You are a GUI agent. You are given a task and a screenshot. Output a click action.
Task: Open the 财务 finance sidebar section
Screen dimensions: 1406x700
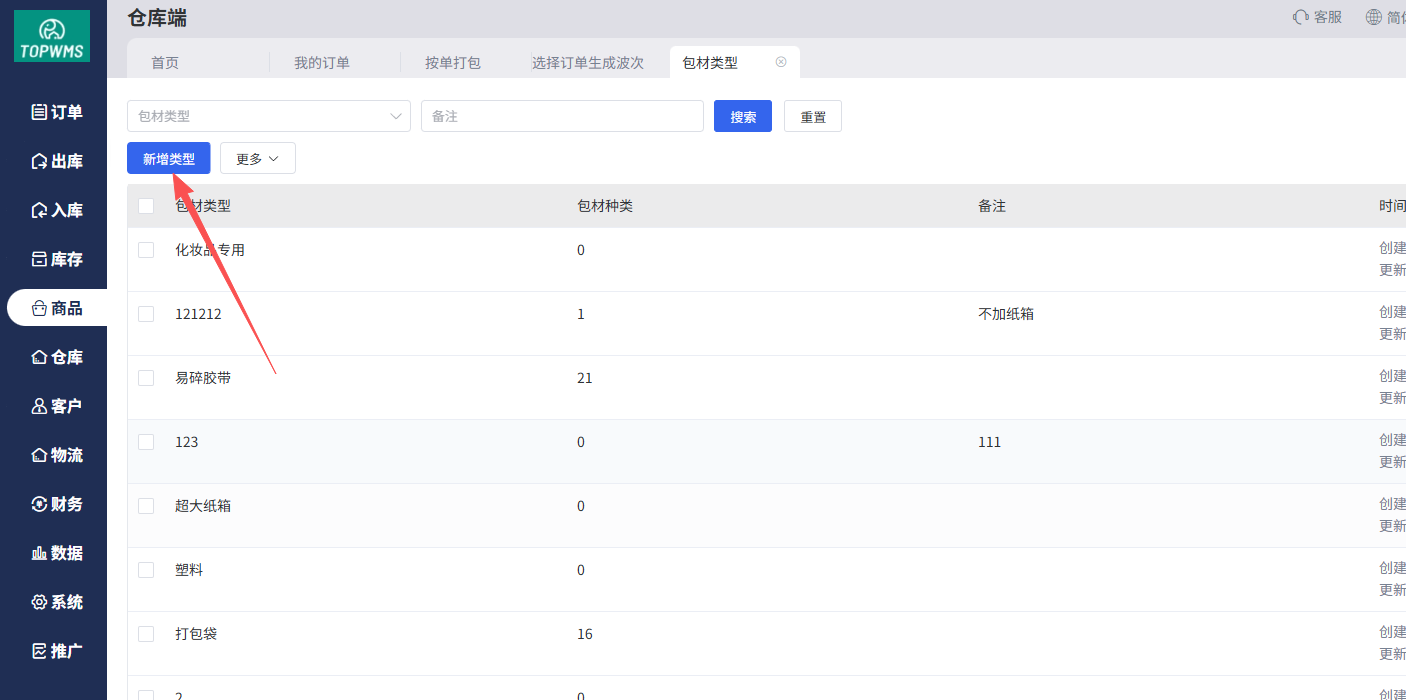(x=57, y=504)
